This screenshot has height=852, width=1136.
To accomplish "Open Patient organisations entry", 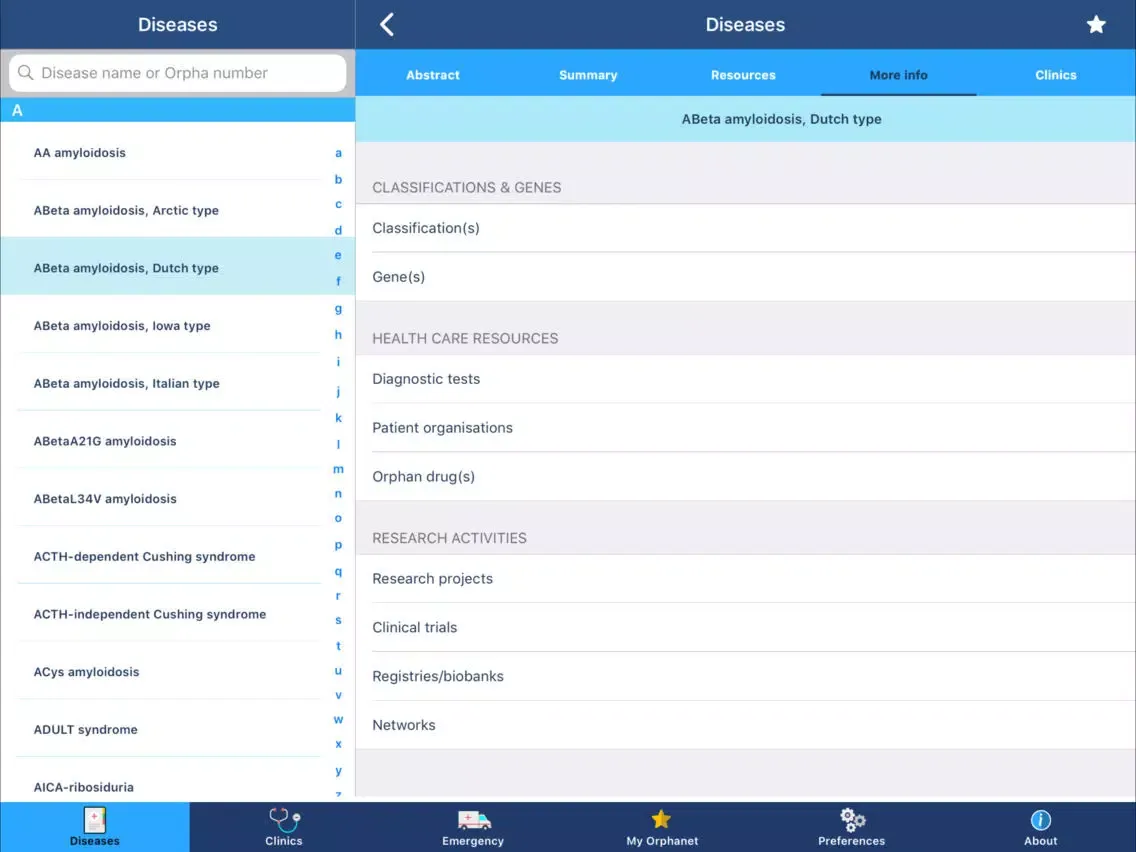I will tap(745, 428).
